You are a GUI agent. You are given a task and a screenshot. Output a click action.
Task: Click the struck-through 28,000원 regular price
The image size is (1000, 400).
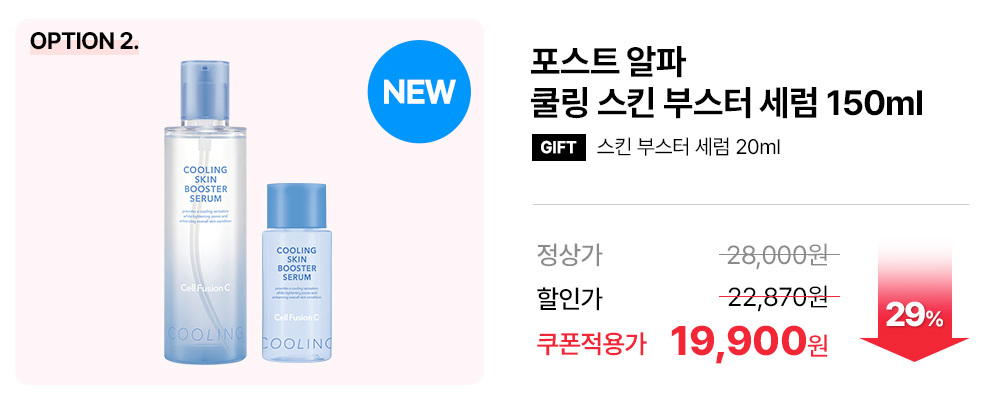(778, 256)
